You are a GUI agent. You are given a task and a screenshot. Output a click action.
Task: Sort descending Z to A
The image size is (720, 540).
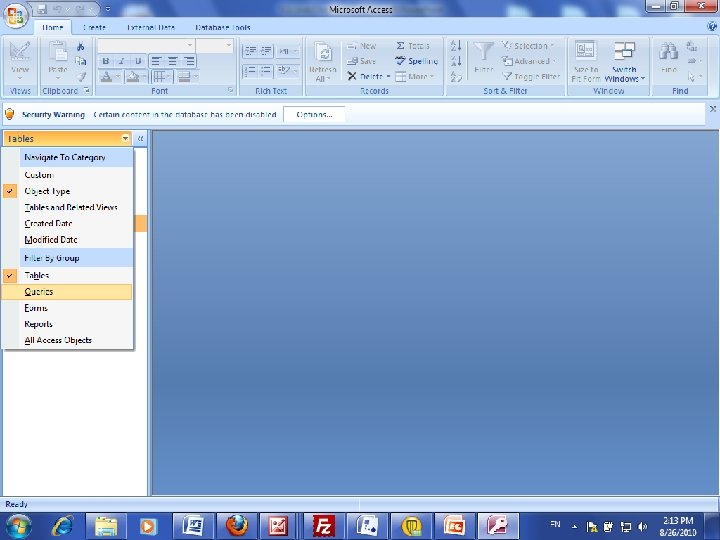point(456,61)
